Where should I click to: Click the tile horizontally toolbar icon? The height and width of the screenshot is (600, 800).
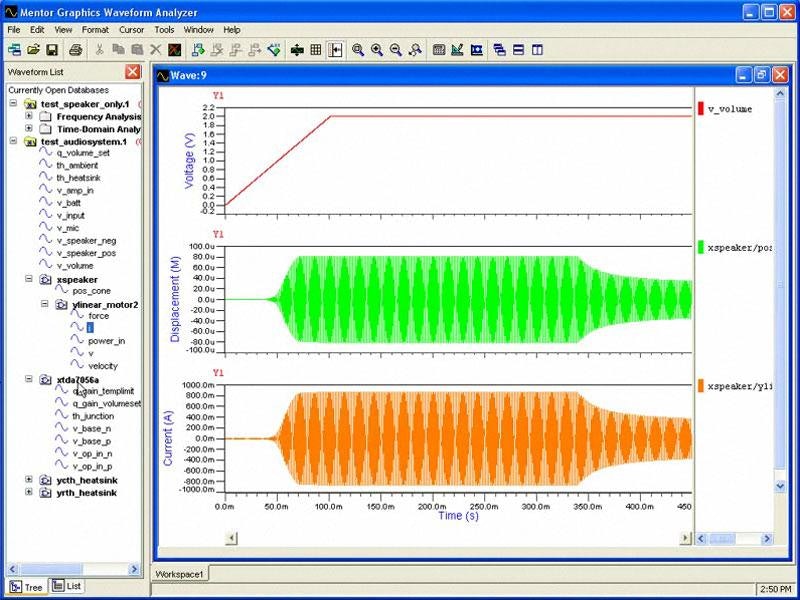click(x=518, y=49)
